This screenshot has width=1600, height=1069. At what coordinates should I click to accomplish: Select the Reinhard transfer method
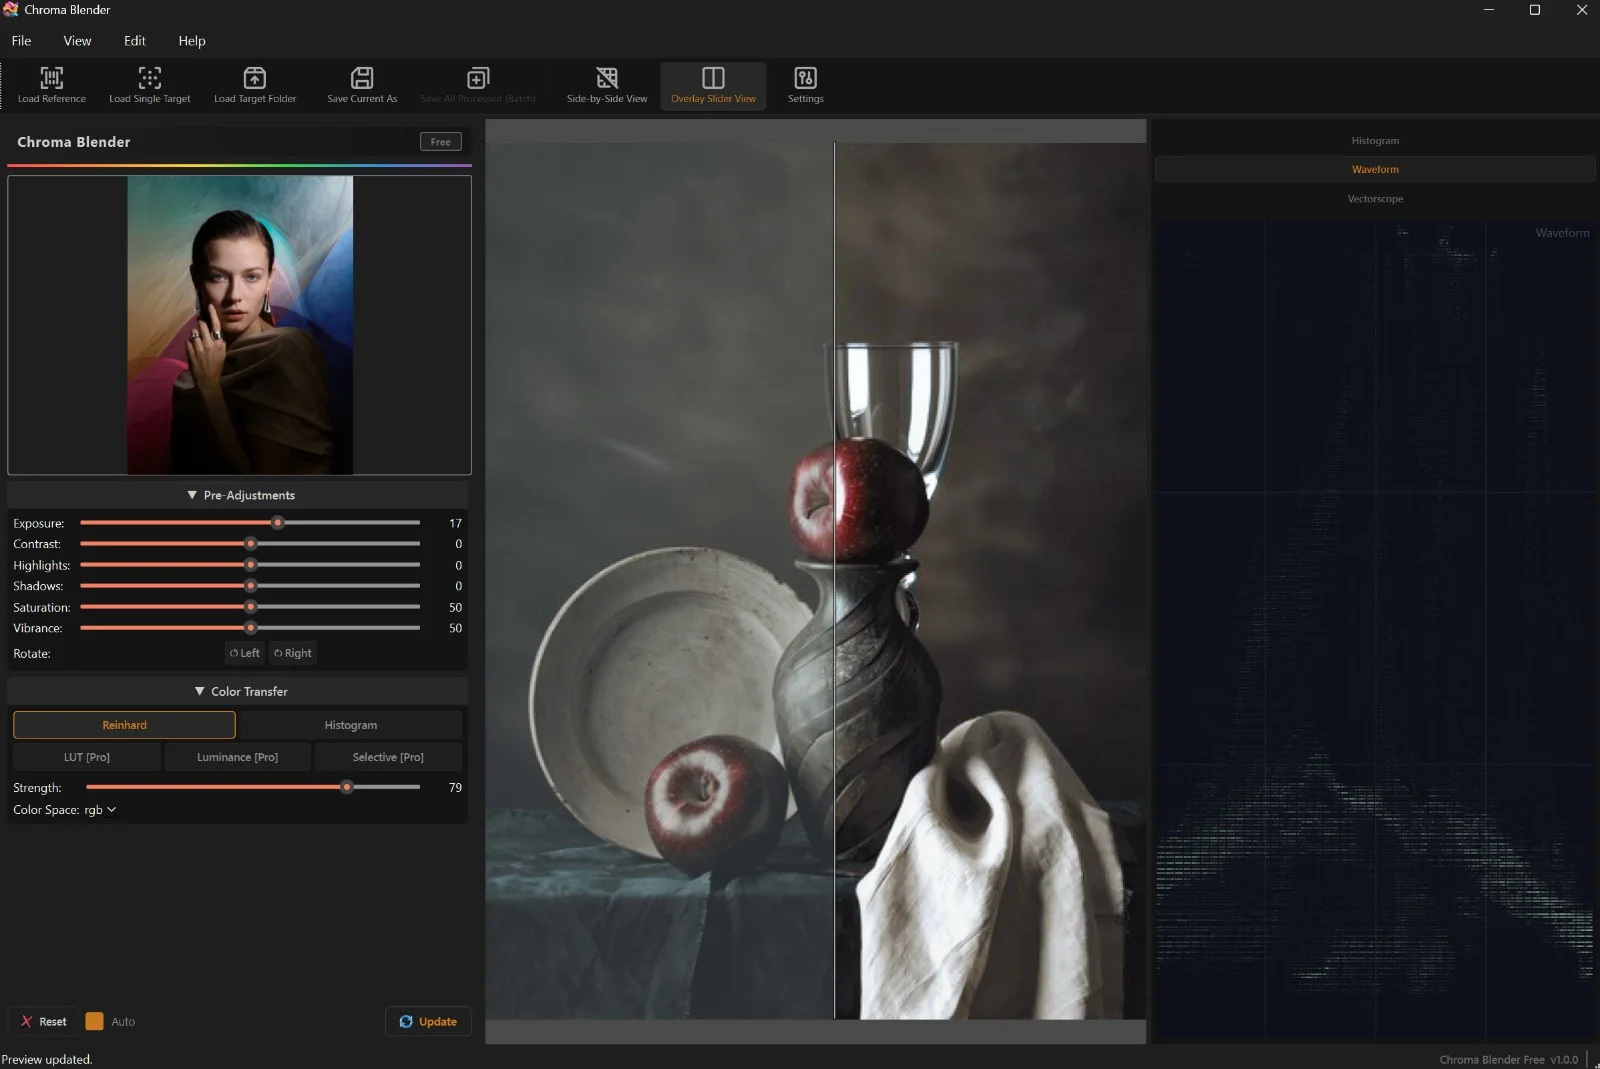(124, 725)
